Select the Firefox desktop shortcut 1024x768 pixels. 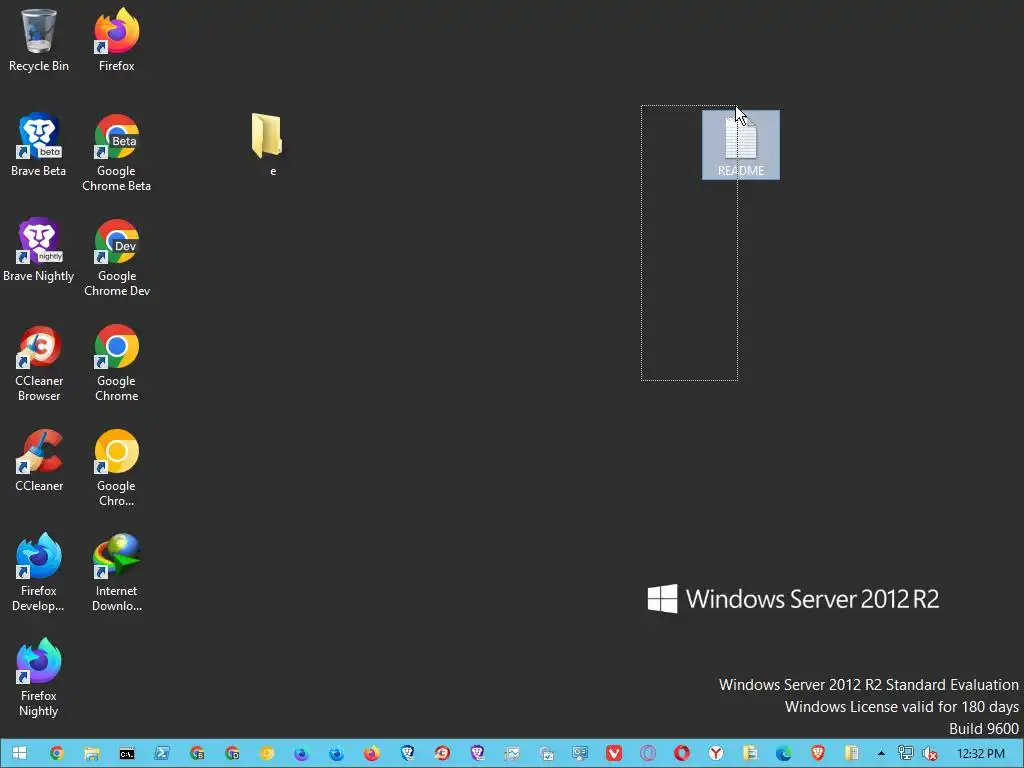116,39
